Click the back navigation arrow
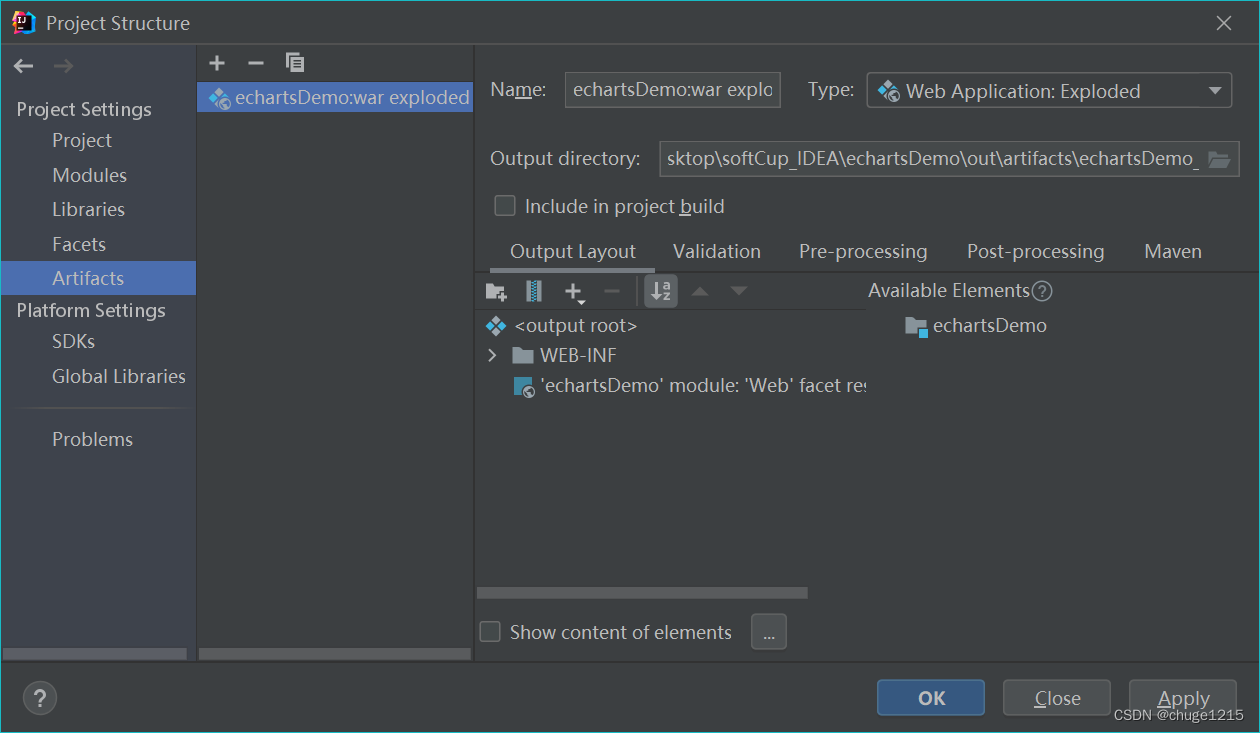Viewport: 1260px width, 733px height. click(24, 66)
